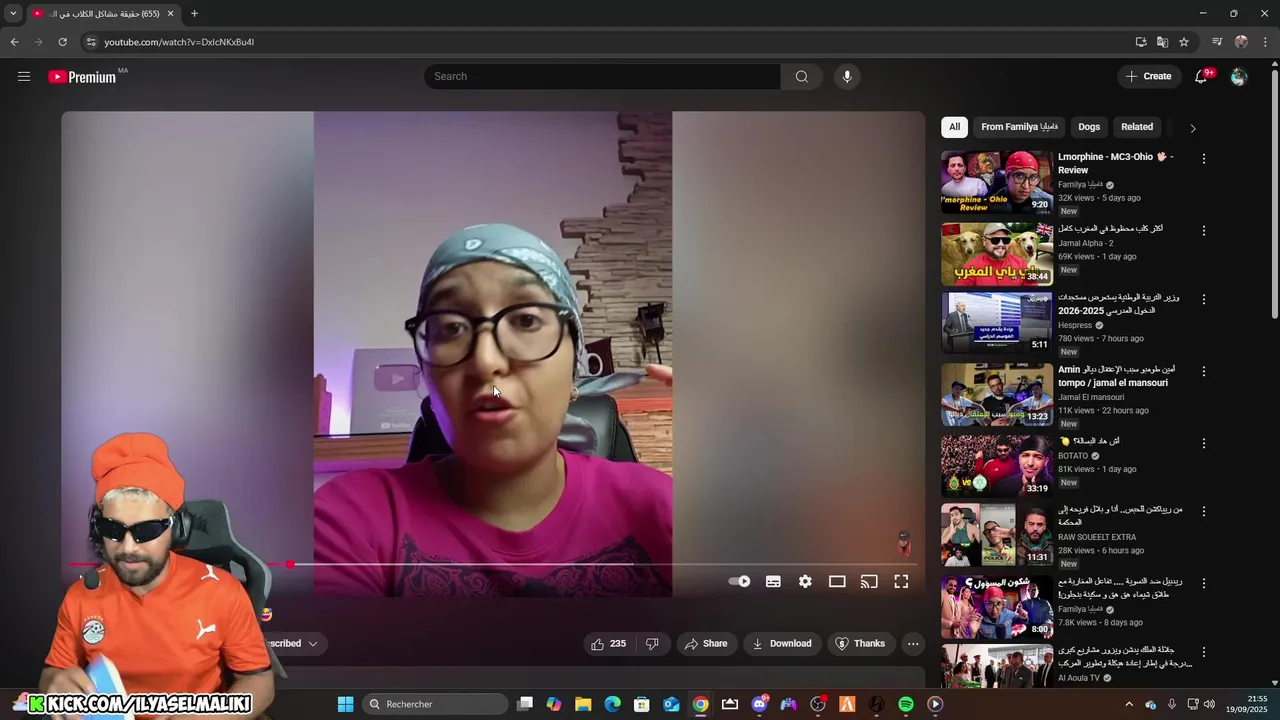Screen dimensions: 1280x720
Task: Open the 13:23 Jamal El mansouri thumbnail
Action: pos(997,395)
